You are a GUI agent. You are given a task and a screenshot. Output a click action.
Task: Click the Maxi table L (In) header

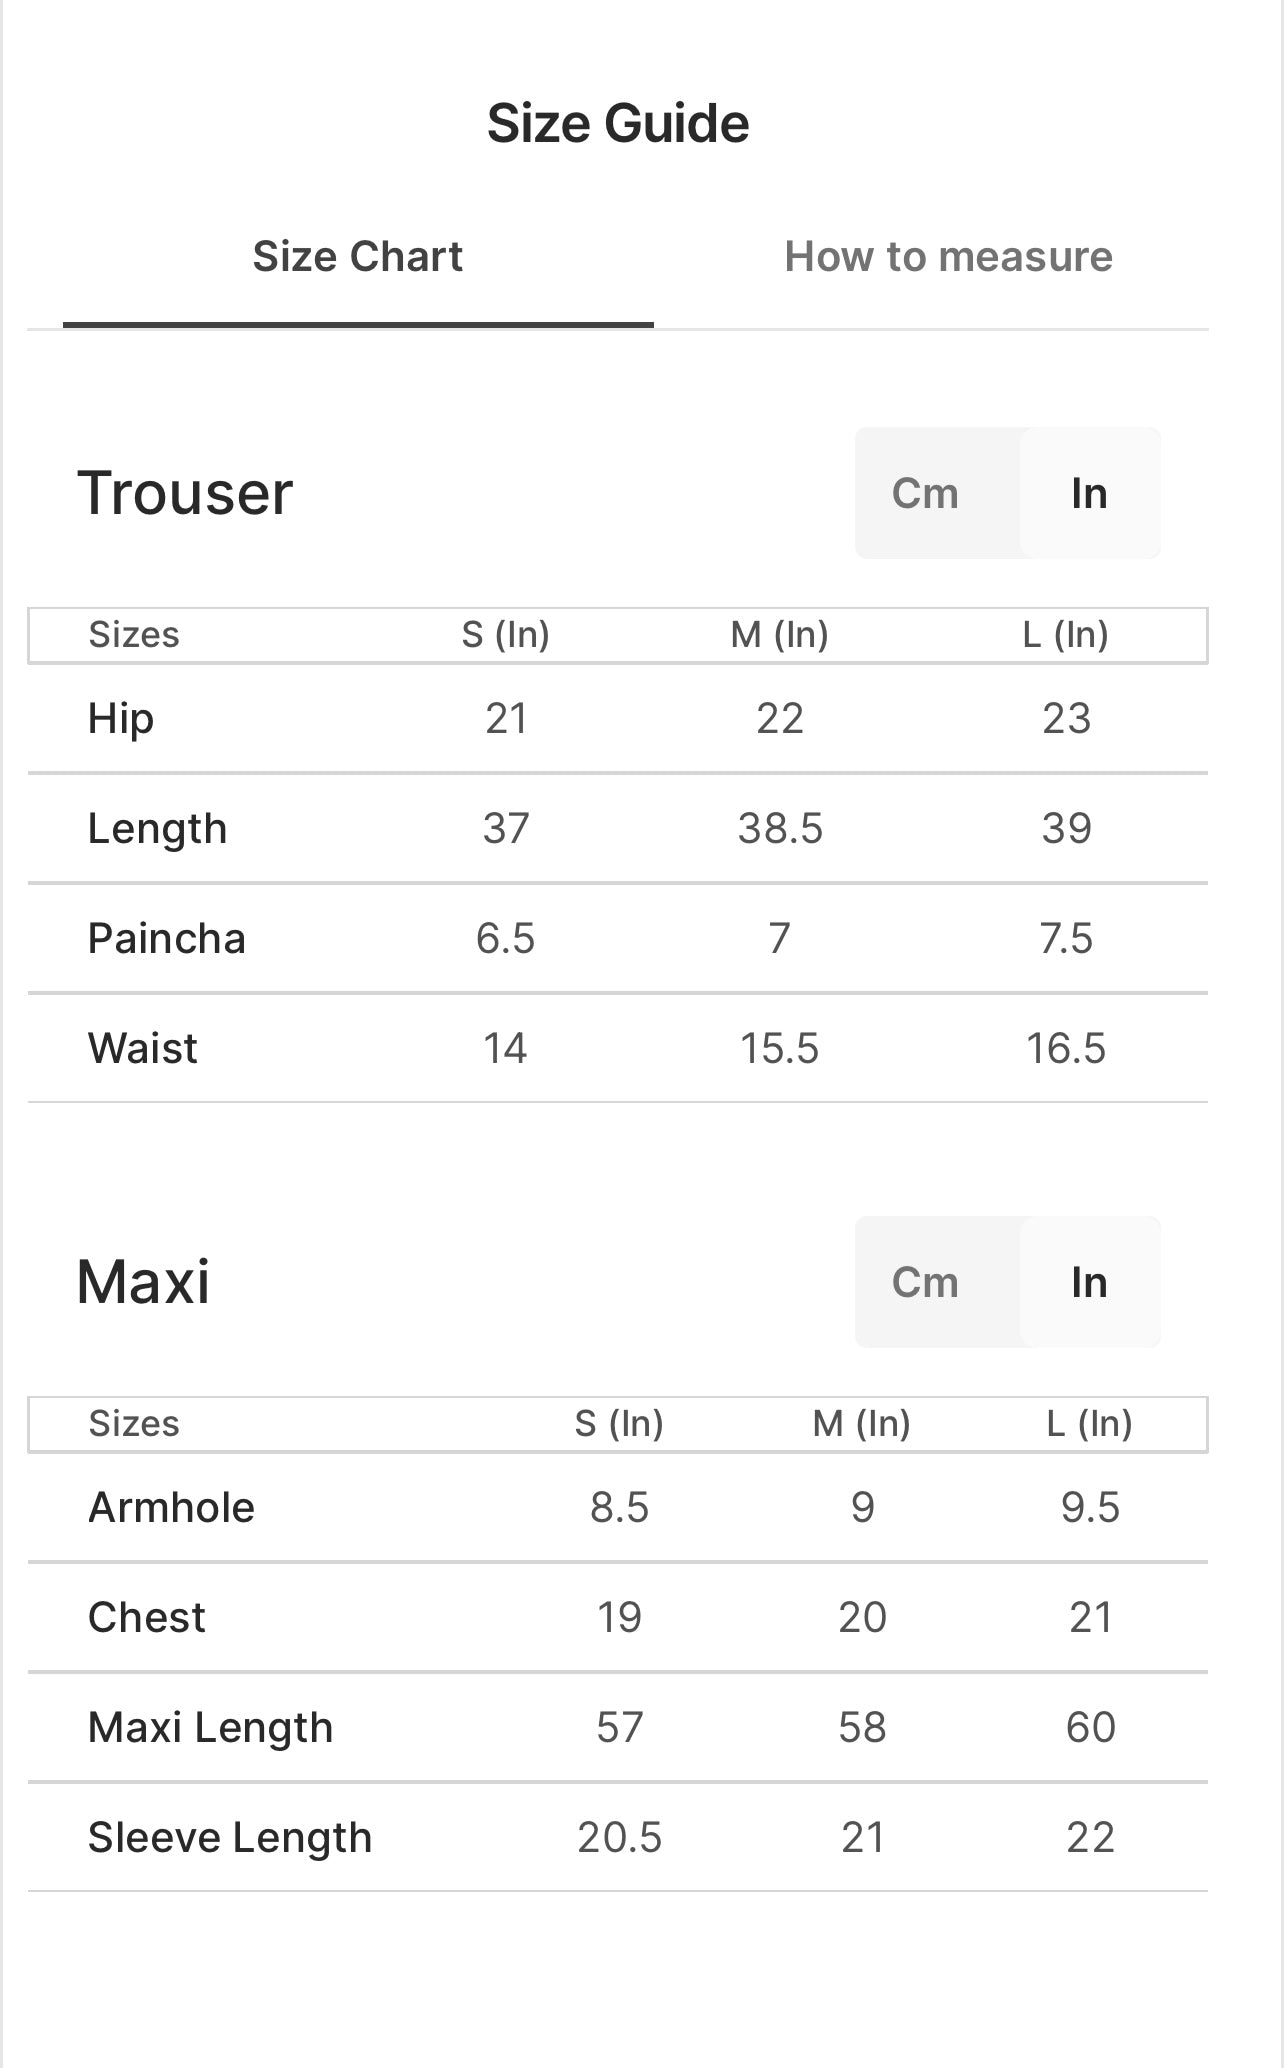tap(1089, 1423)
